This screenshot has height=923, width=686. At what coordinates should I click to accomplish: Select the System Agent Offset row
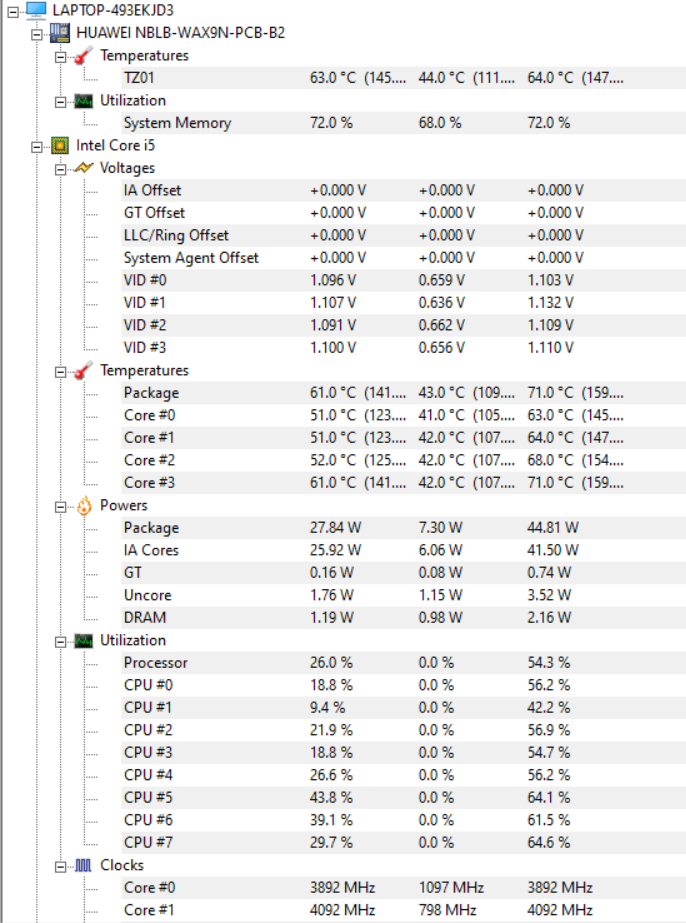click(403, 258)
